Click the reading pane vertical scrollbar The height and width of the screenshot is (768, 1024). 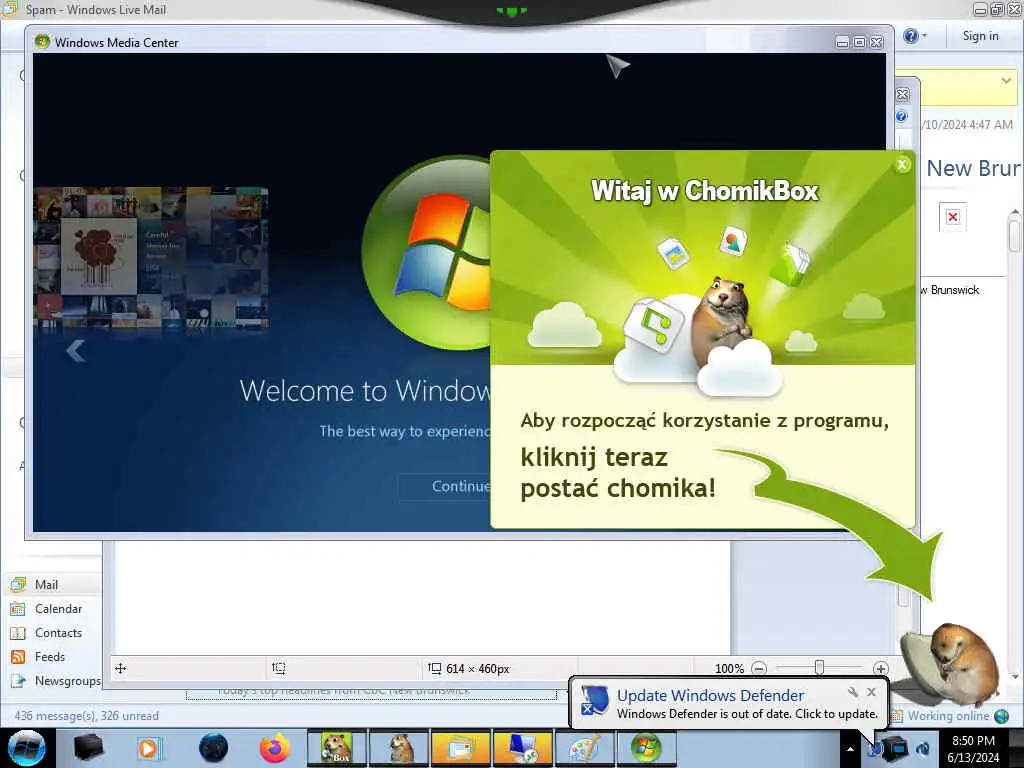1014,444
